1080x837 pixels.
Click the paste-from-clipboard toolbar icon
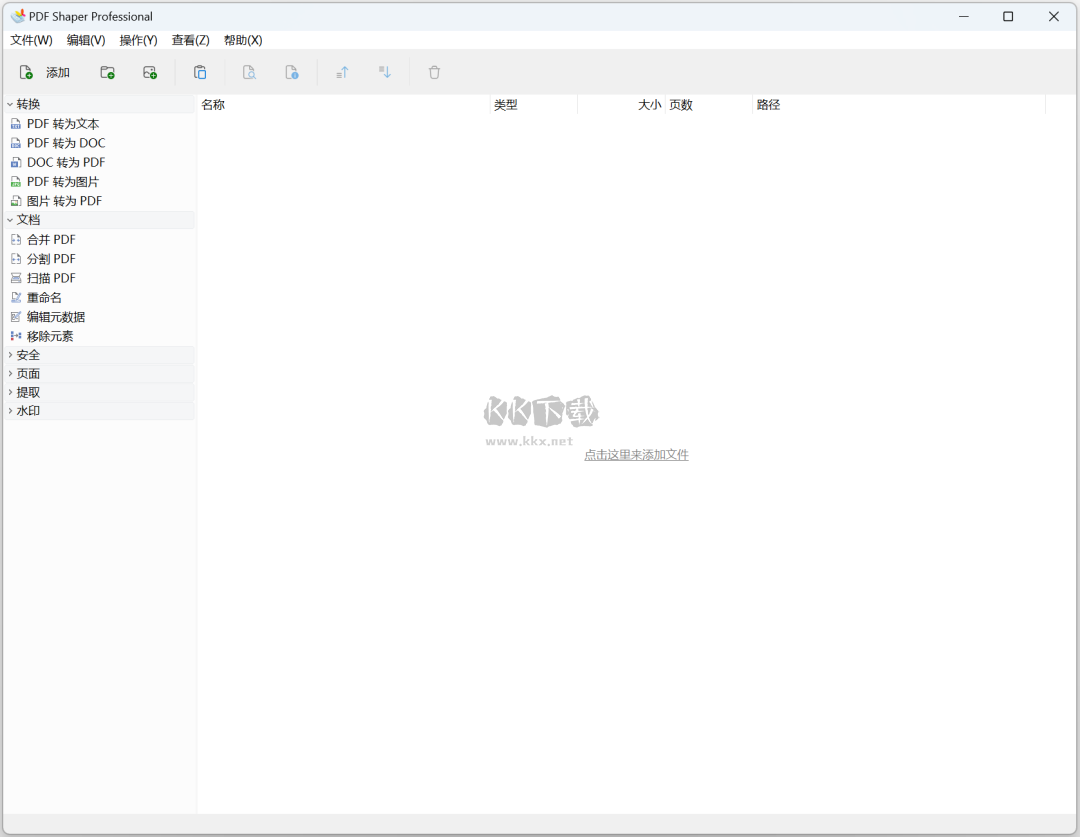click(x=200, y=72)
